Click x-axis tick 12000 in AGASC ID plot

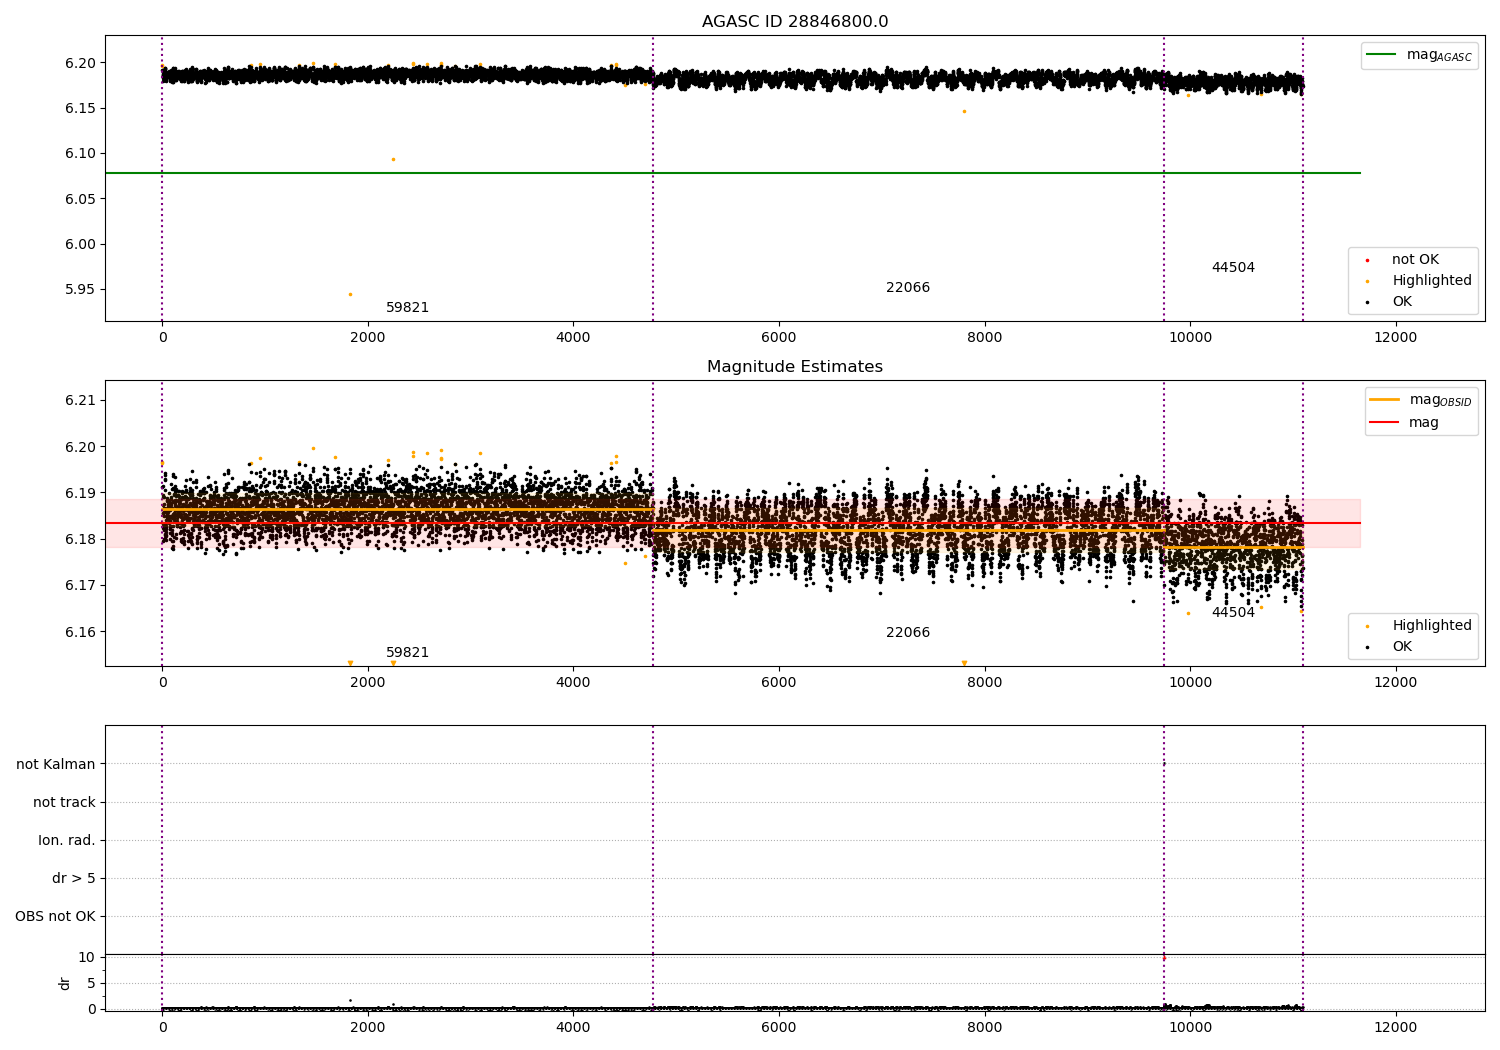click(x=1395, y=338)
